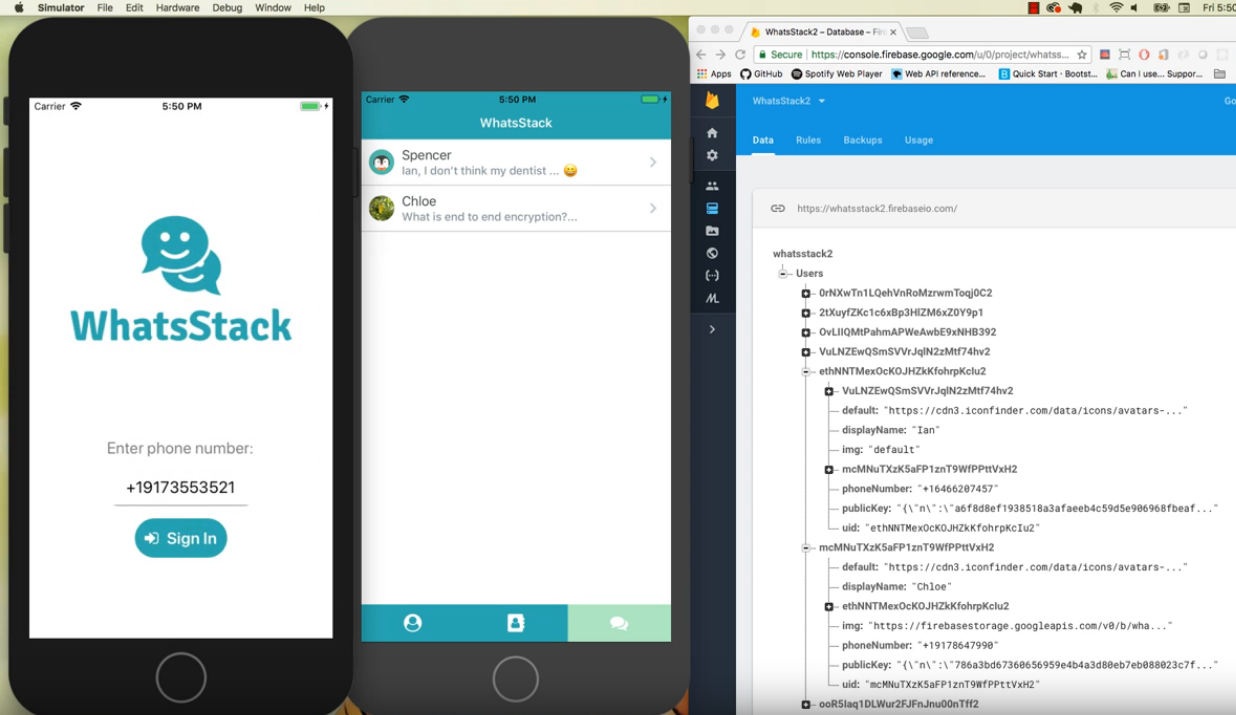Screen dimensions: 1236x715
Task: Switch to the Backups tab
Action: pos(862,140)
